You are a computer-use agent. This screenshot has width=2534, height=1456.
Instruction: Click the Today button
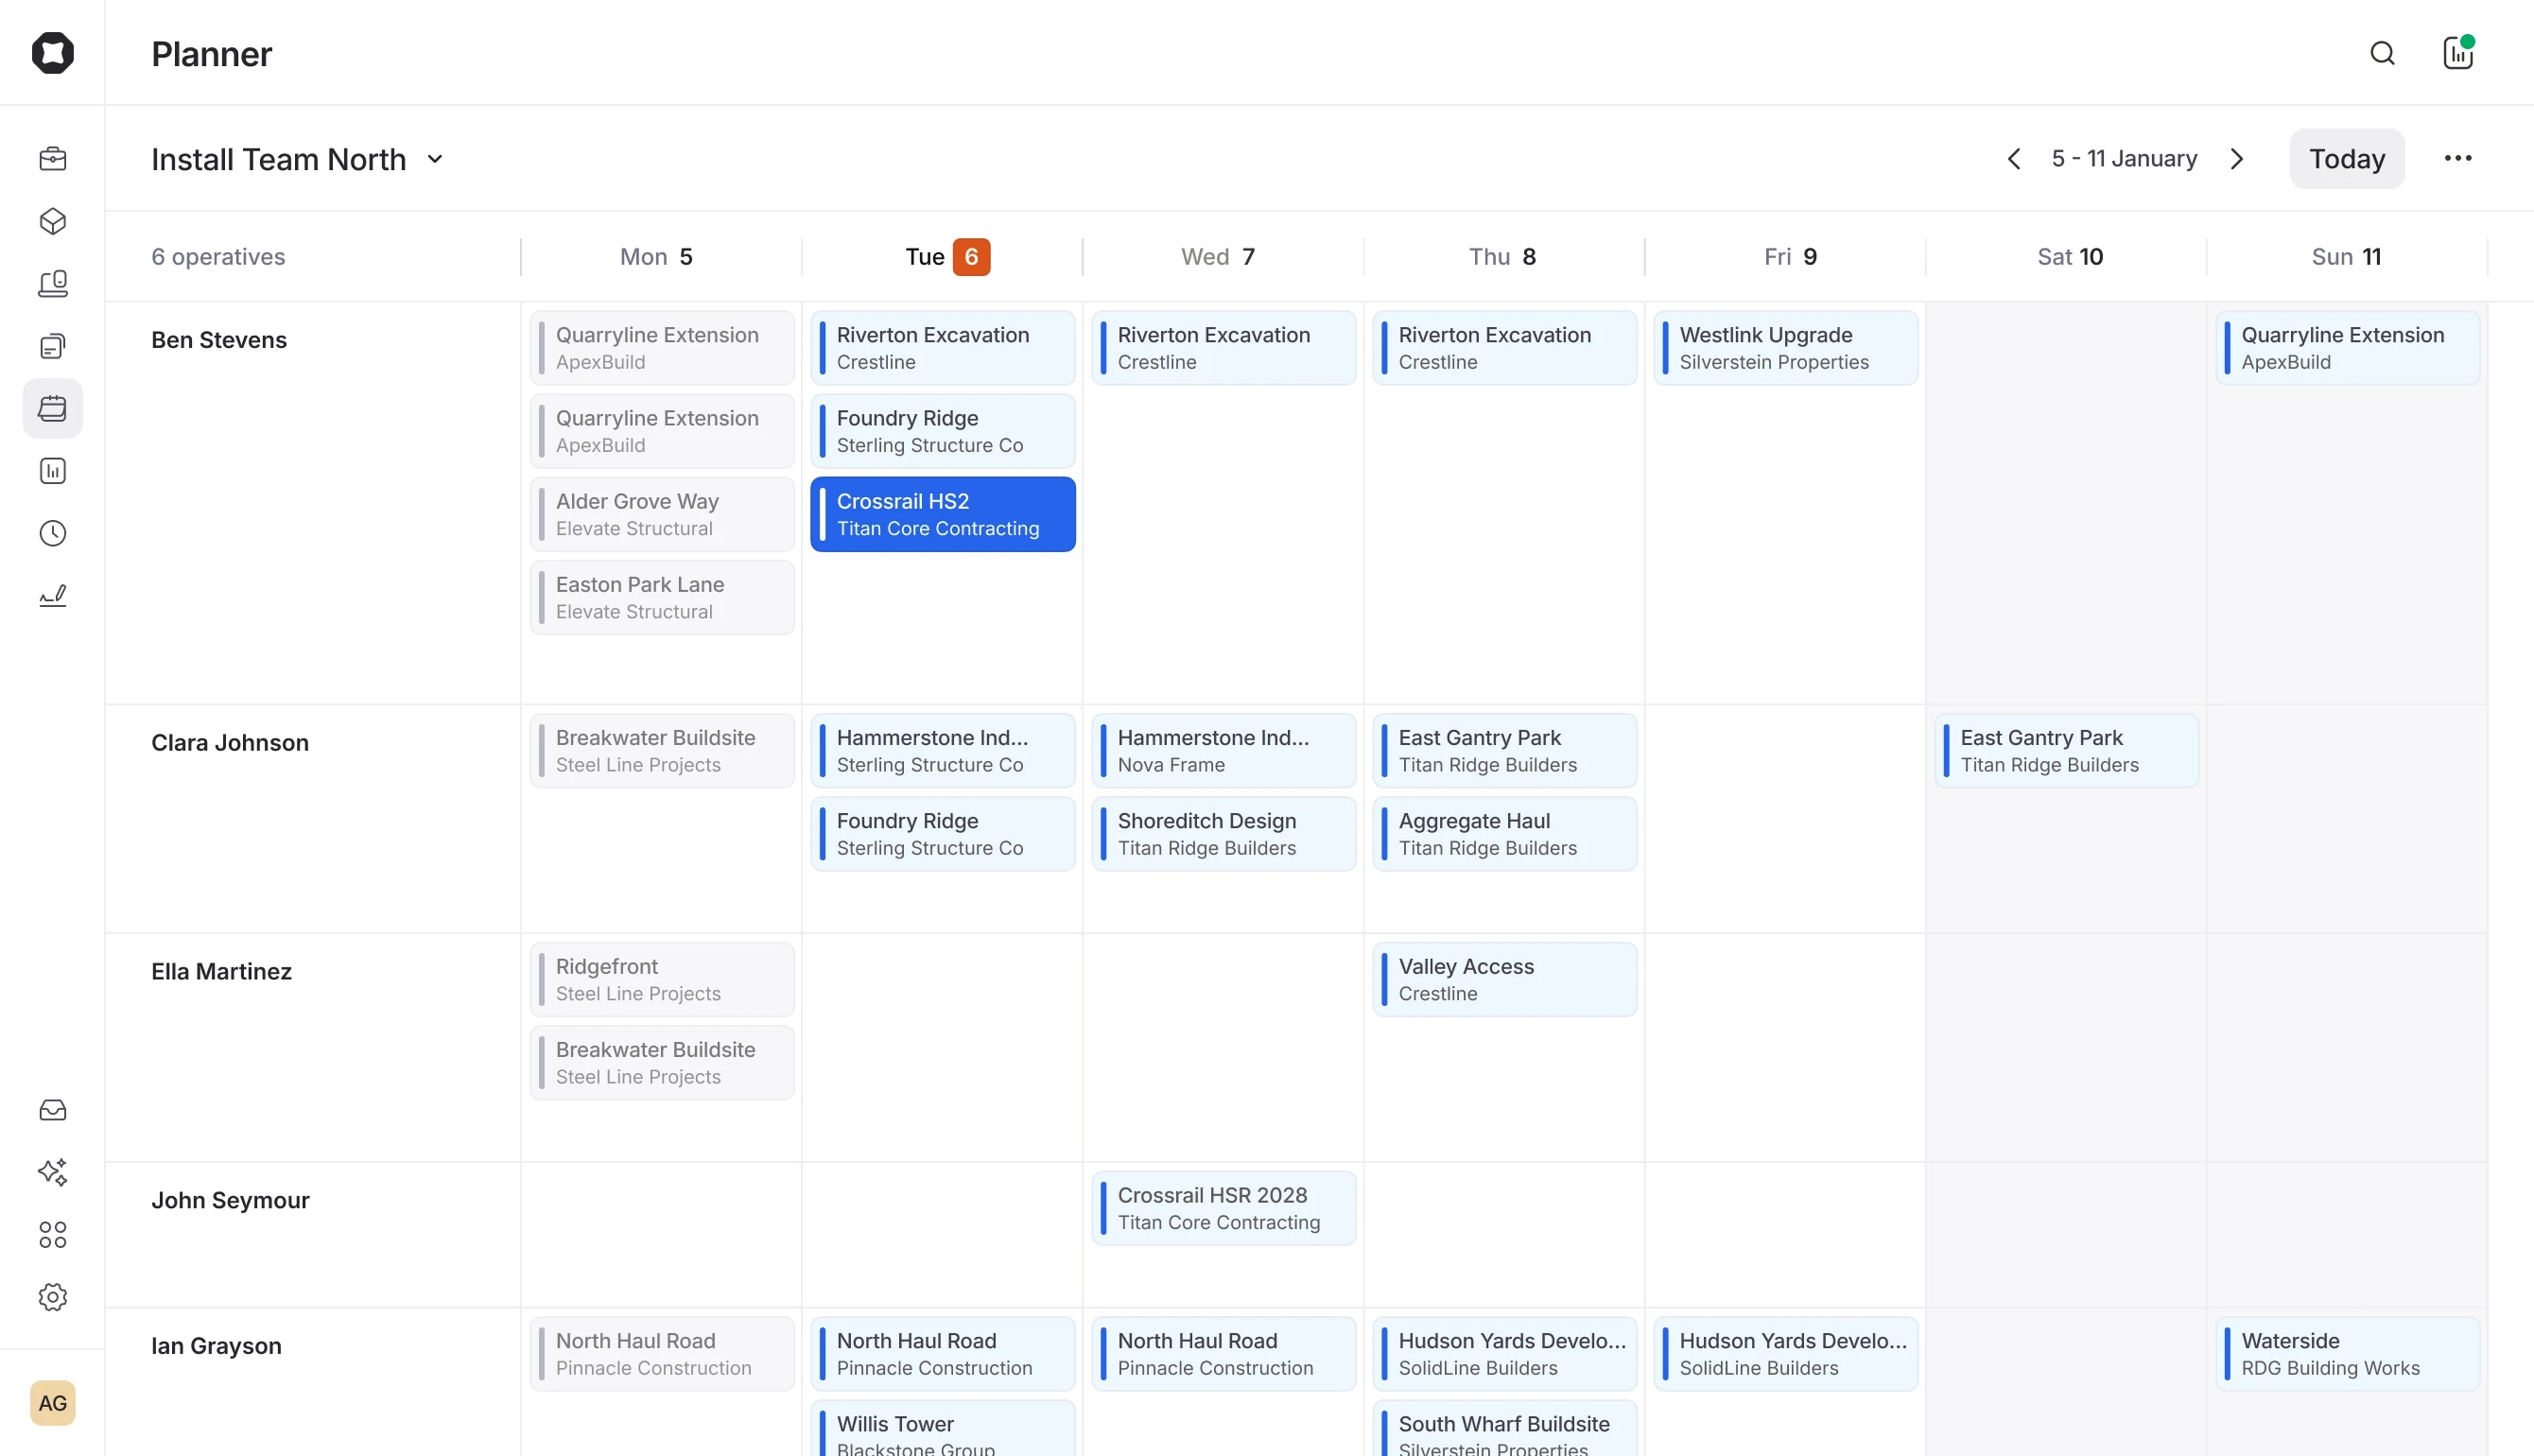point(2346,158)
